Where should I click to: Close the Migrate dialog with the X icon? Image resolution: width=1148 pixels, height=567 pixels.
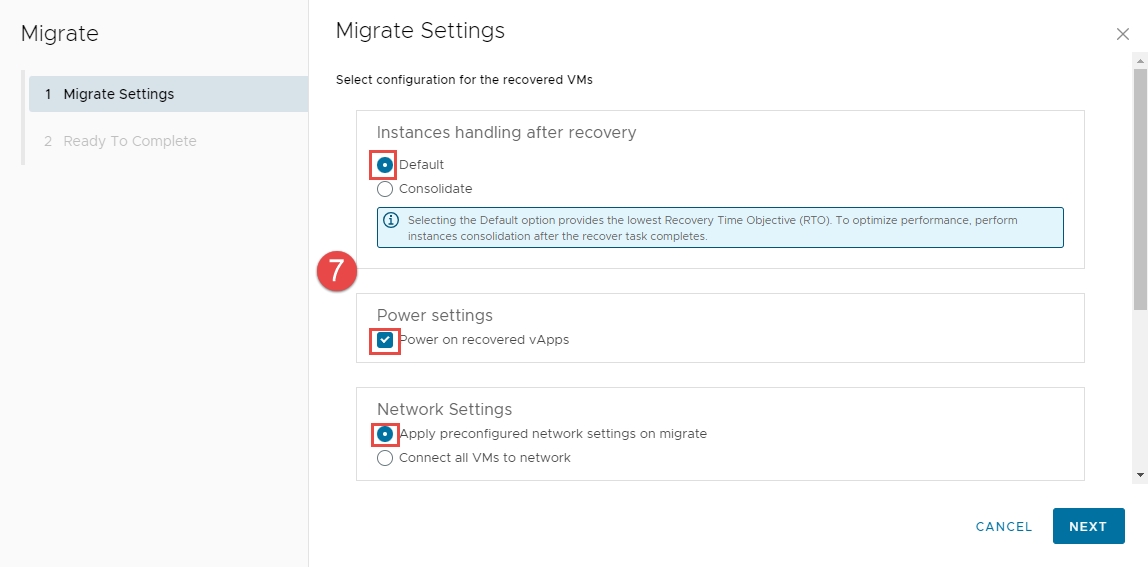(x=1122, y=34)
